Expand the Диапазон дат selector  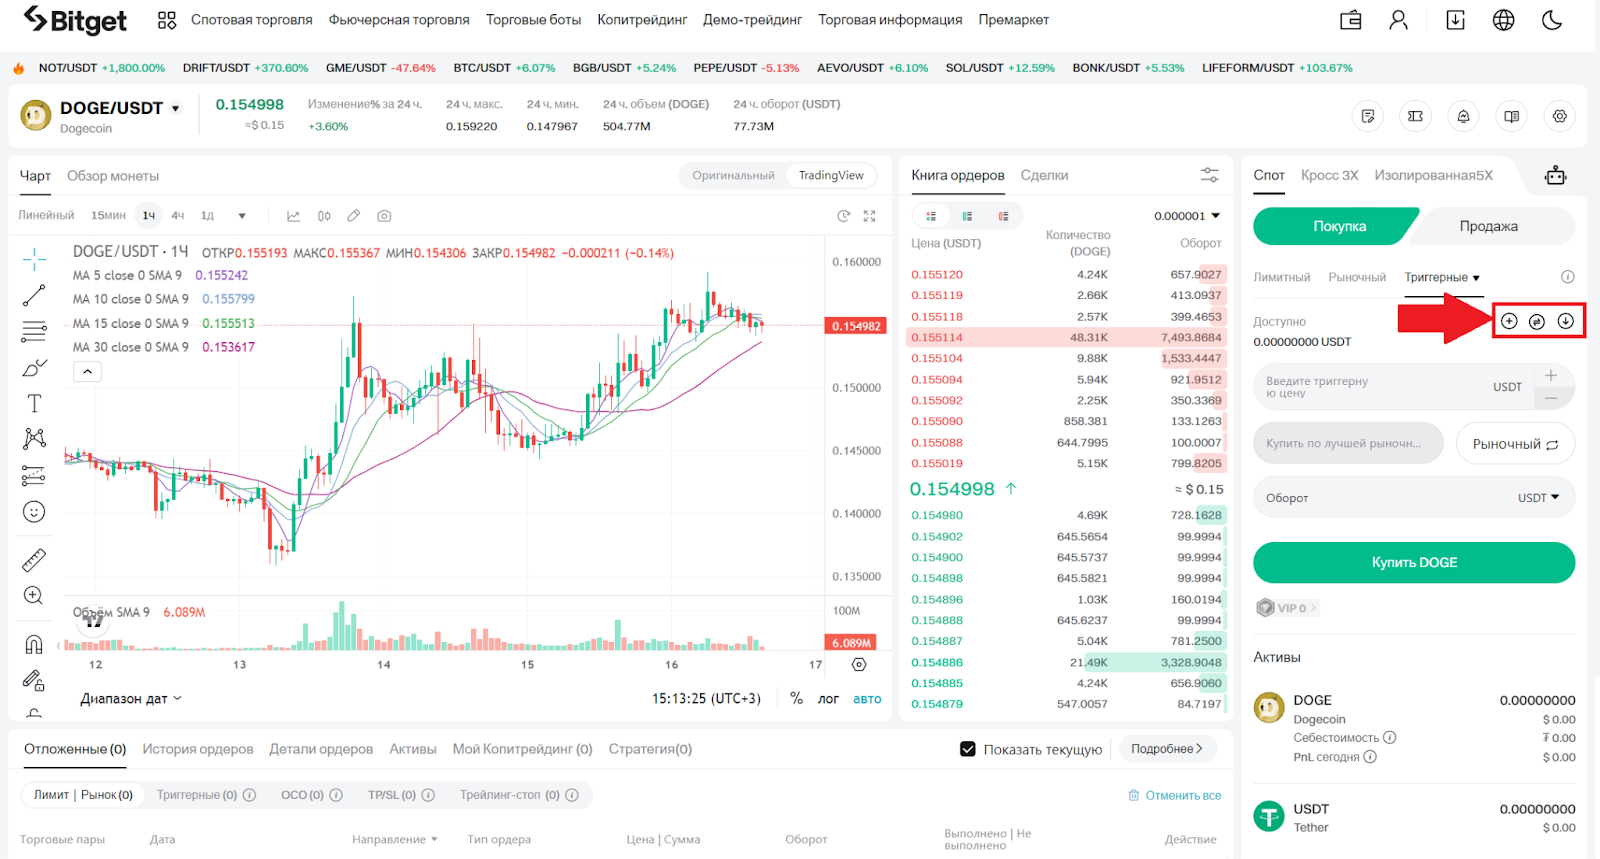pyautogui.click(x=131, y=699)
